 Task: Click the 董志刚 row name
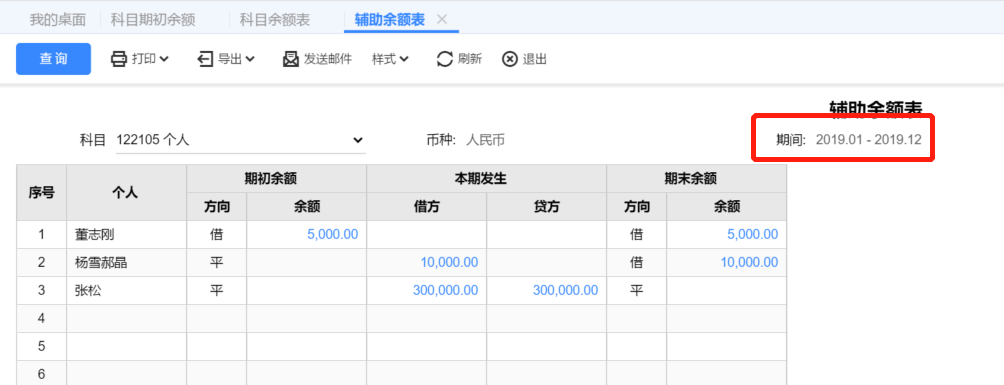[x=95, y=234]
